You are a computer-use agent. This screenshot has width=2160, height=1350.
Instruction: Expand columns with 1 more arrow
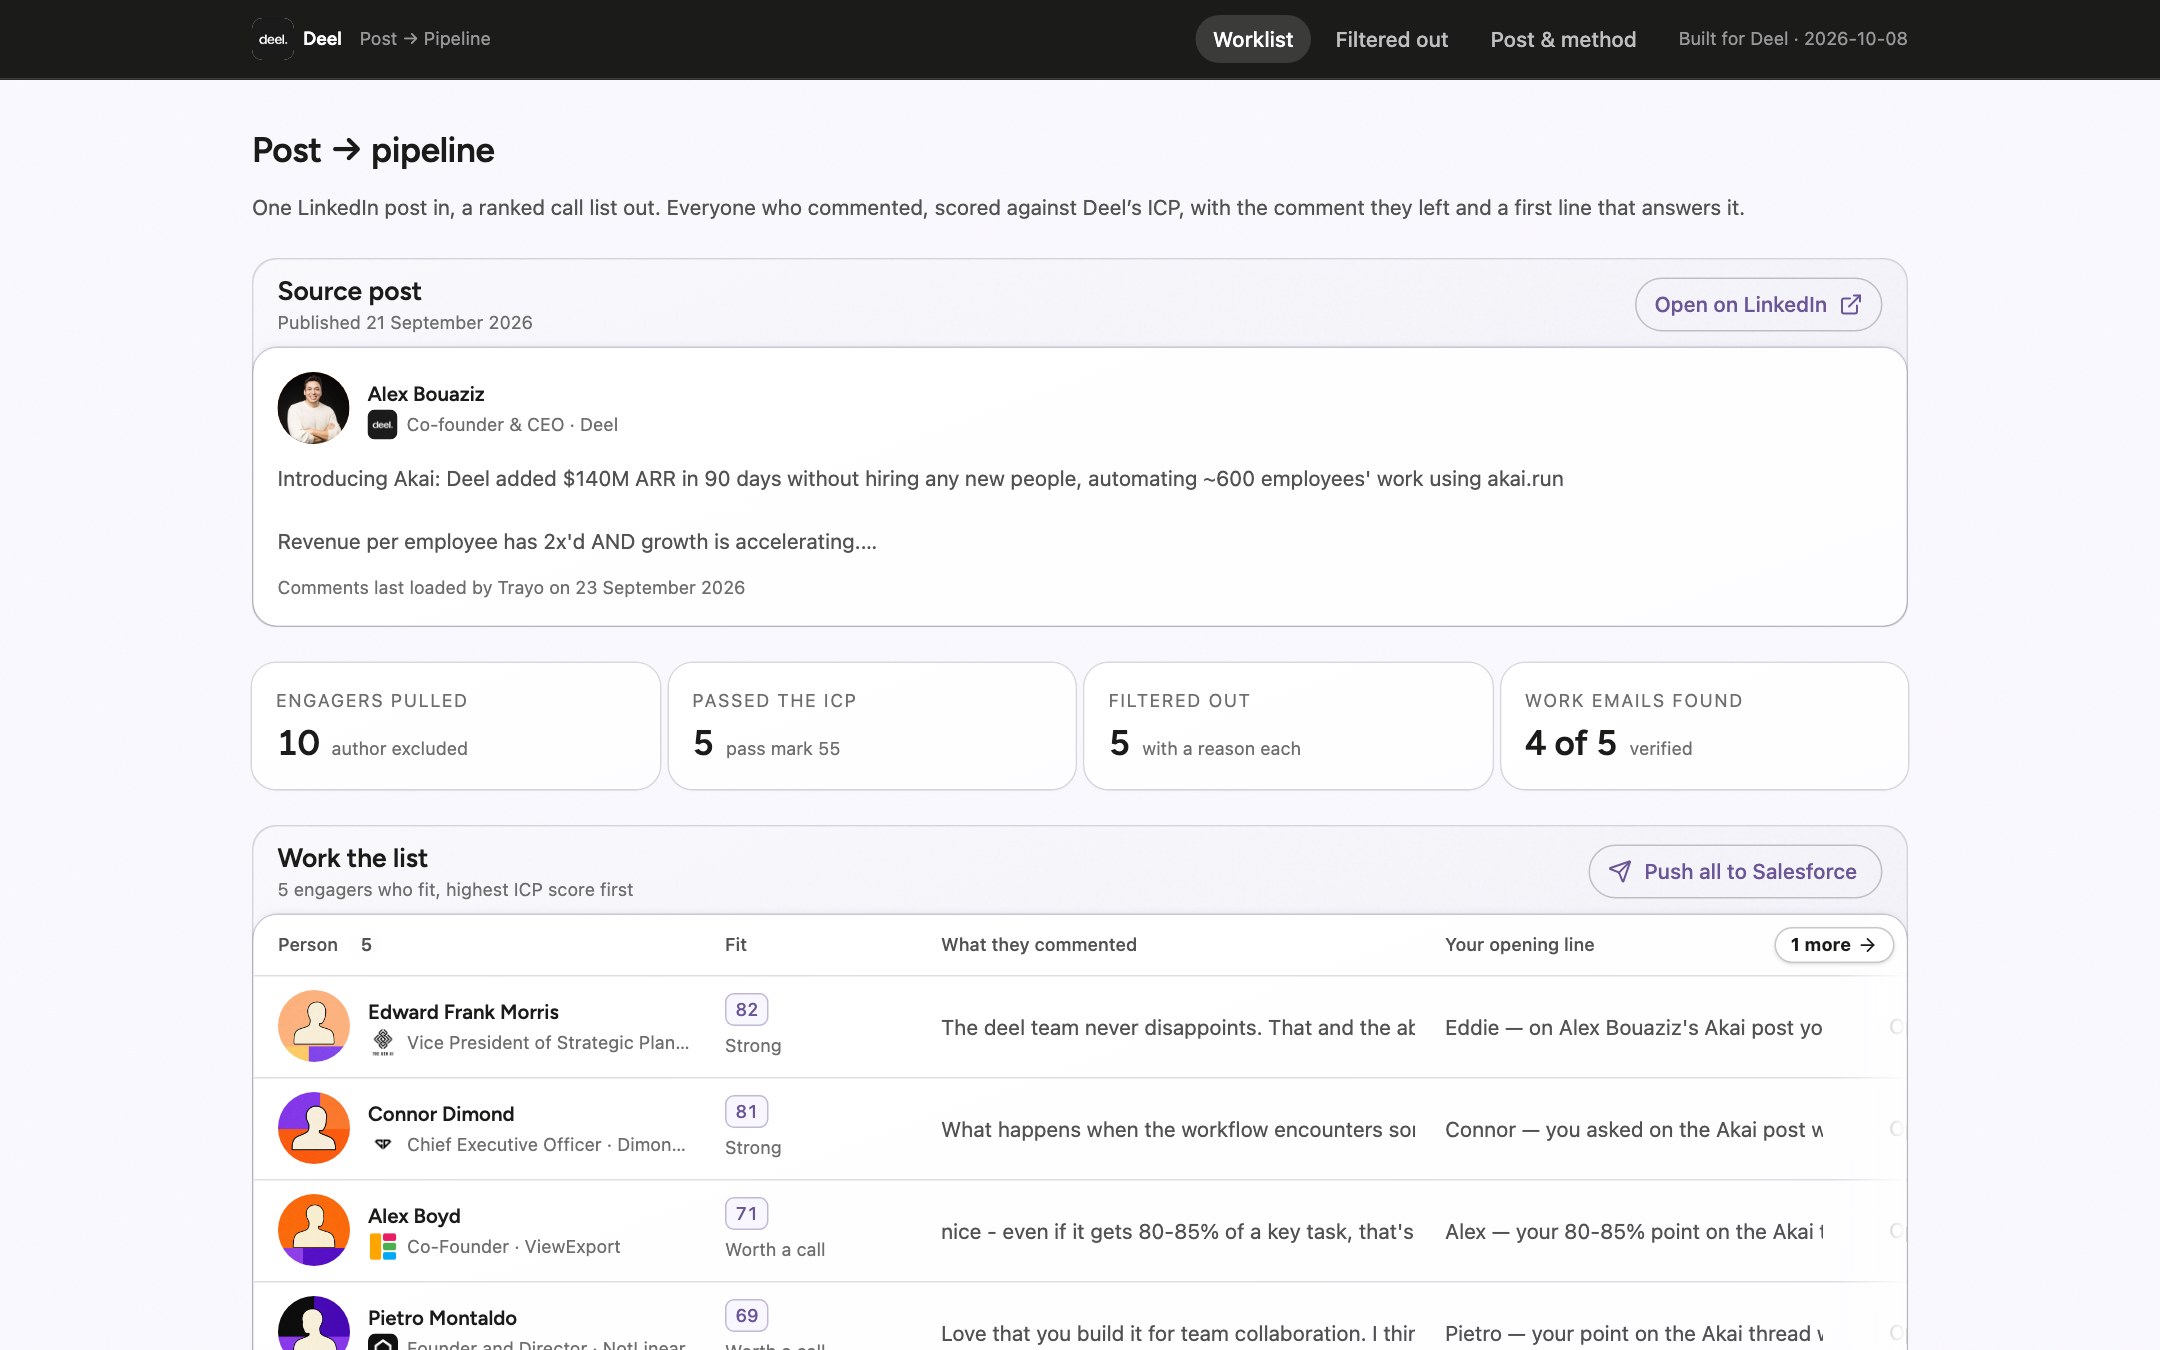click(x=1833, y=945)
